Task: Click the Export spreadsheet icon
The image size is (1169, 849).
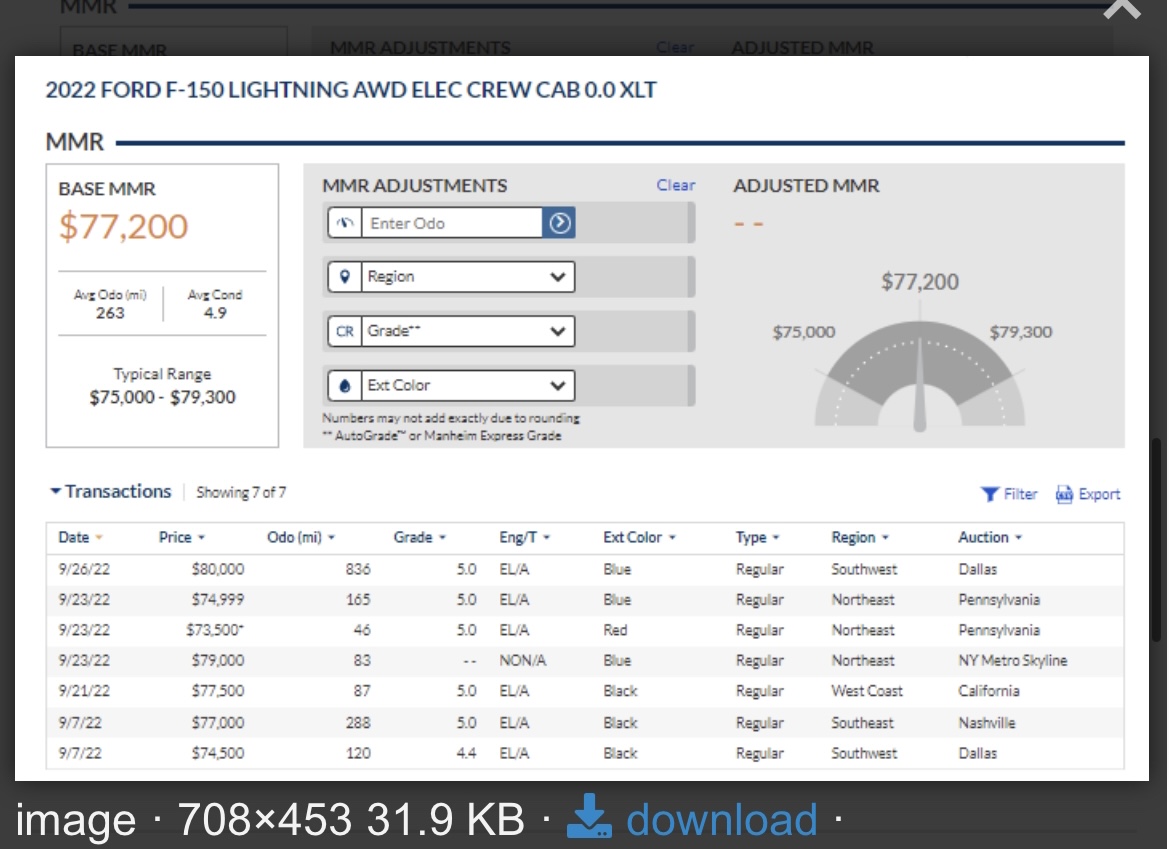Action: click(x=1064, y=494)
